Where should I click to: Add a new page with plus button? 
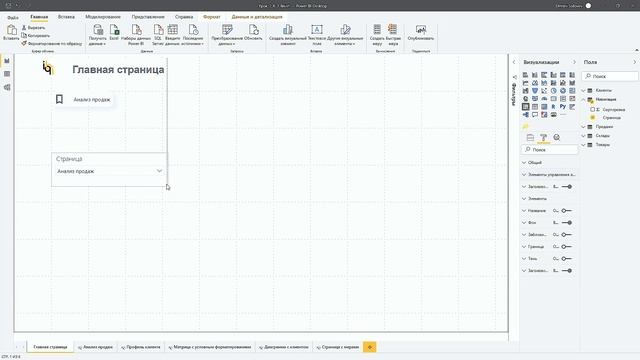point(369,347)
